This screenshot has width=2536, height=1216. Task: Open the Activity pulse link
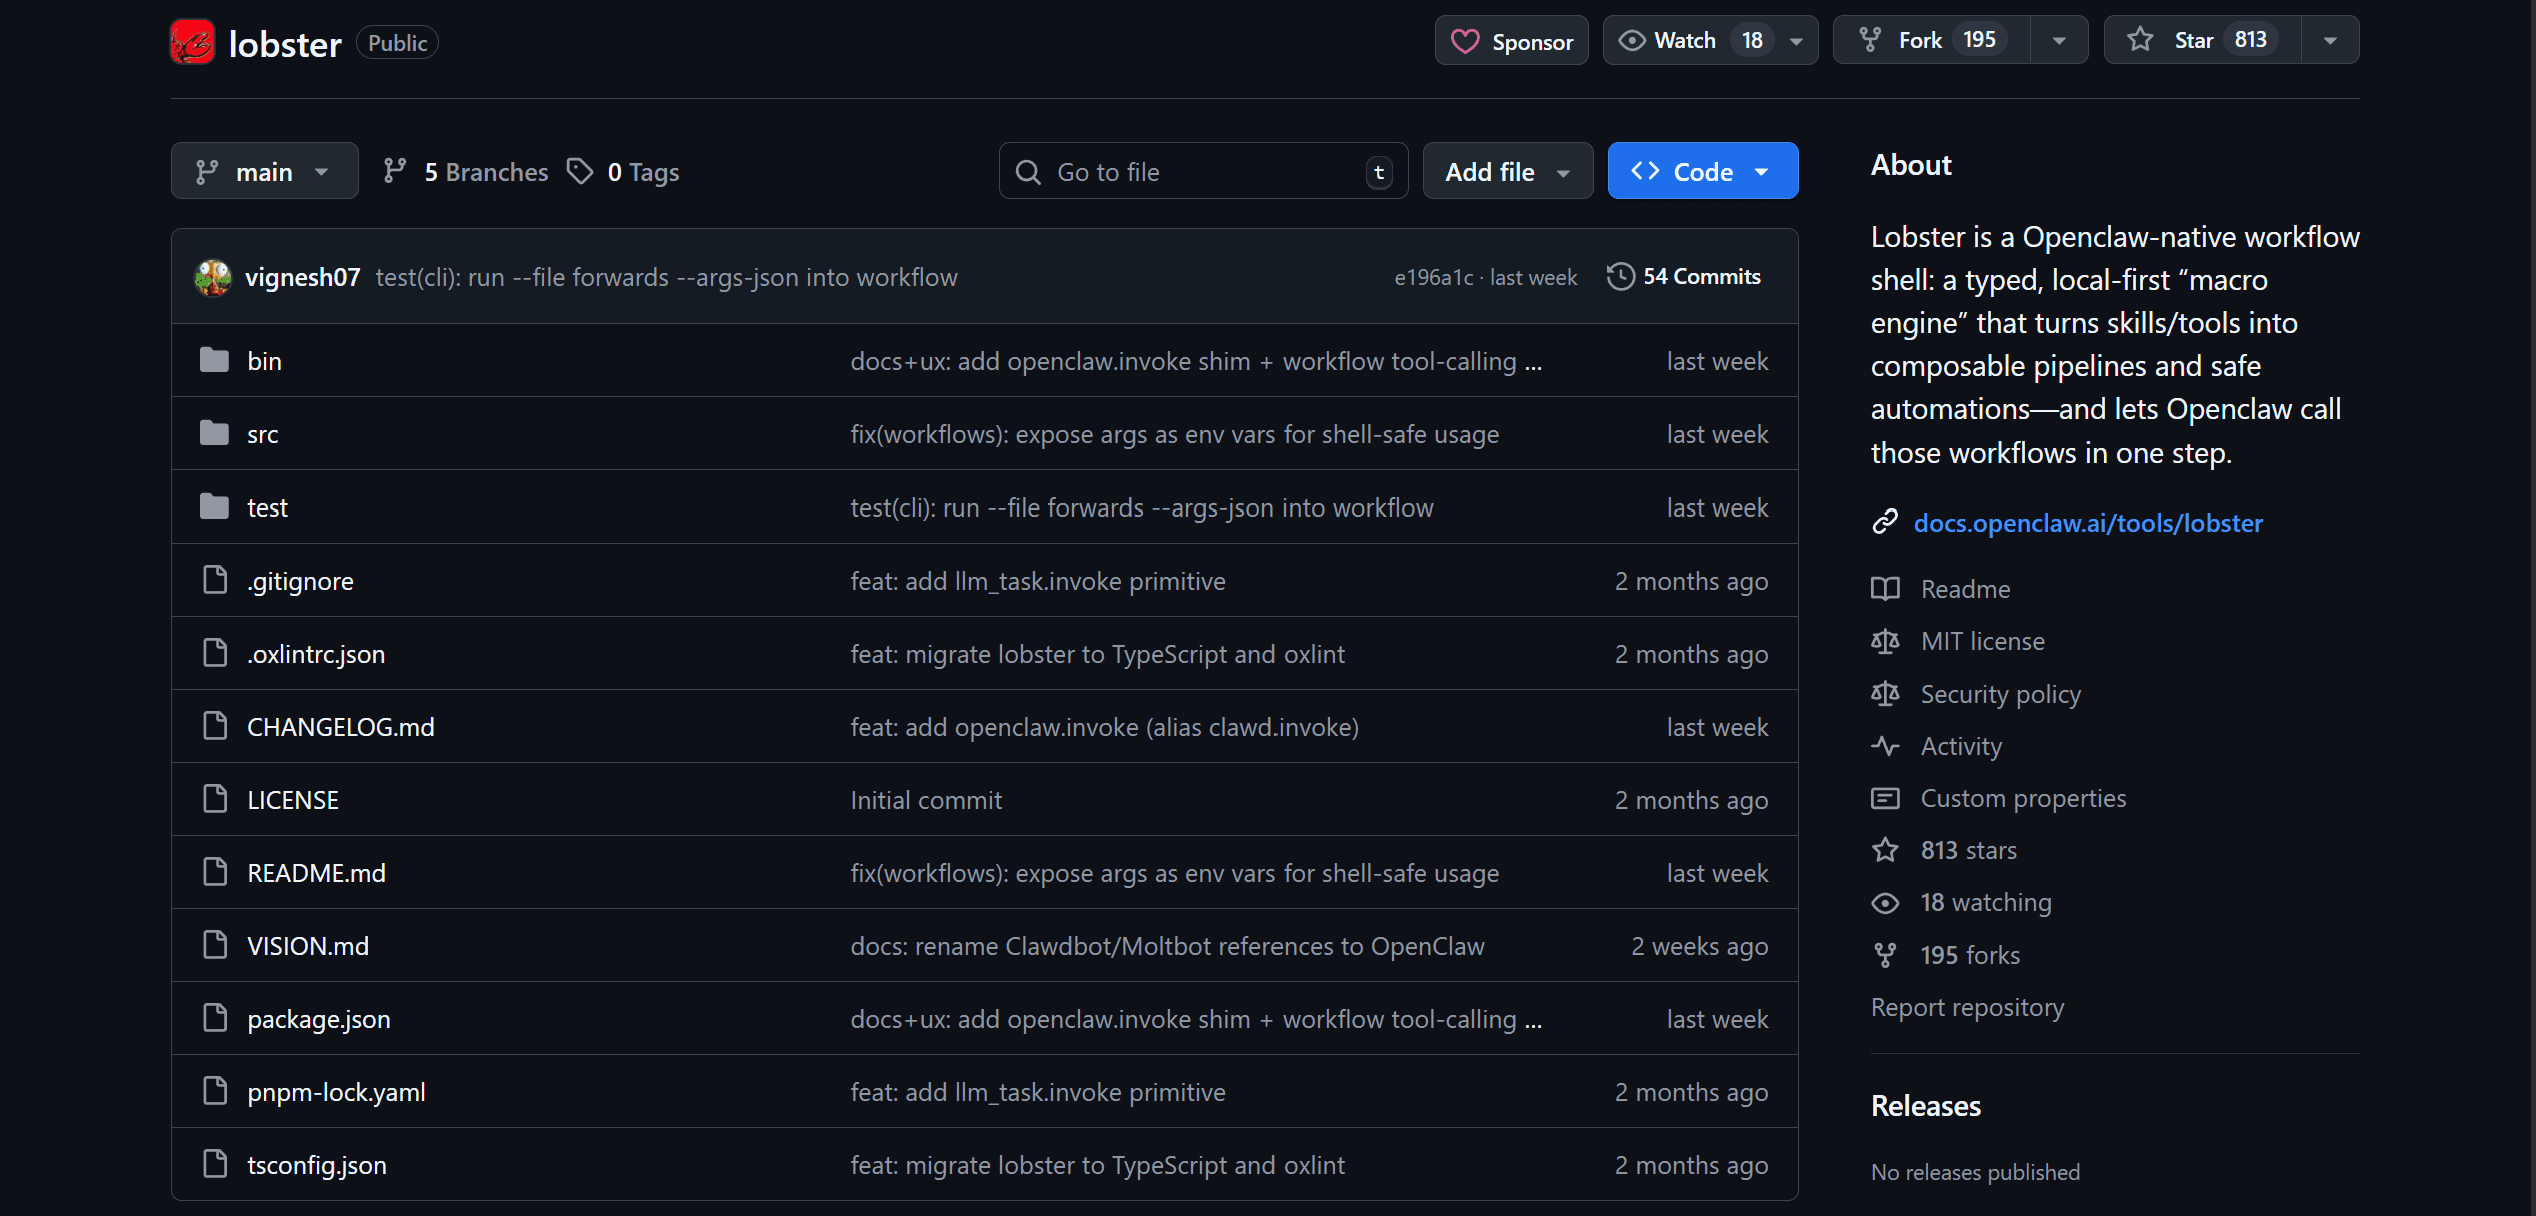coord(1960,746)
